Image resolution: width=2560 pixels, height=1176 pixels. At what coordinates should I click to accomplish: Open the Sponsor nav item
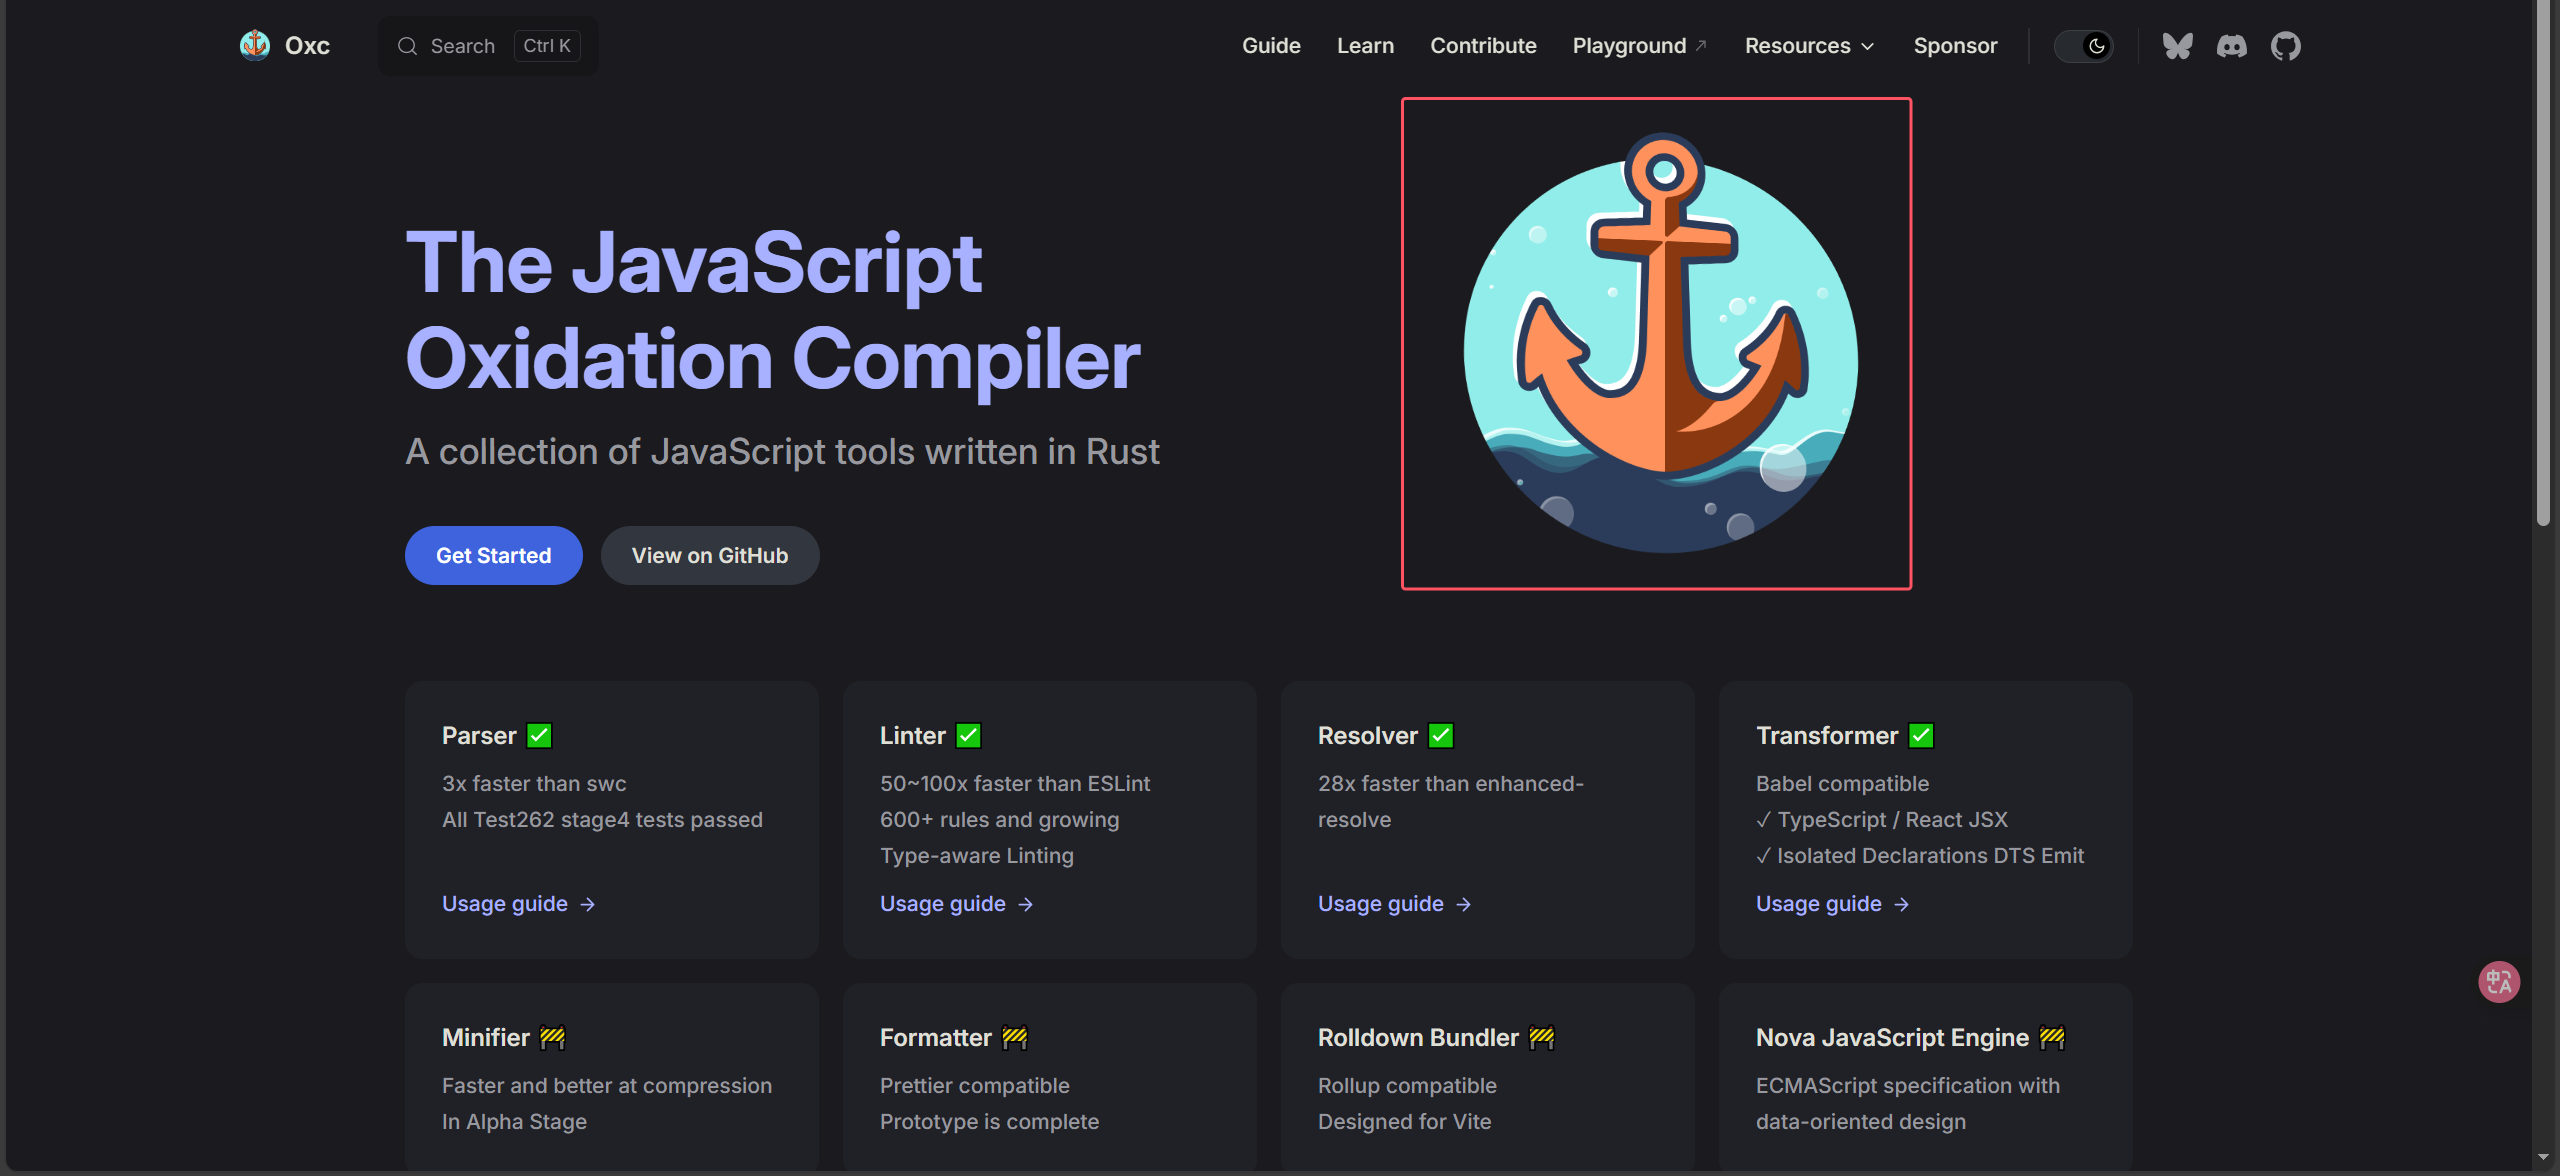[x=1955, y=46]
